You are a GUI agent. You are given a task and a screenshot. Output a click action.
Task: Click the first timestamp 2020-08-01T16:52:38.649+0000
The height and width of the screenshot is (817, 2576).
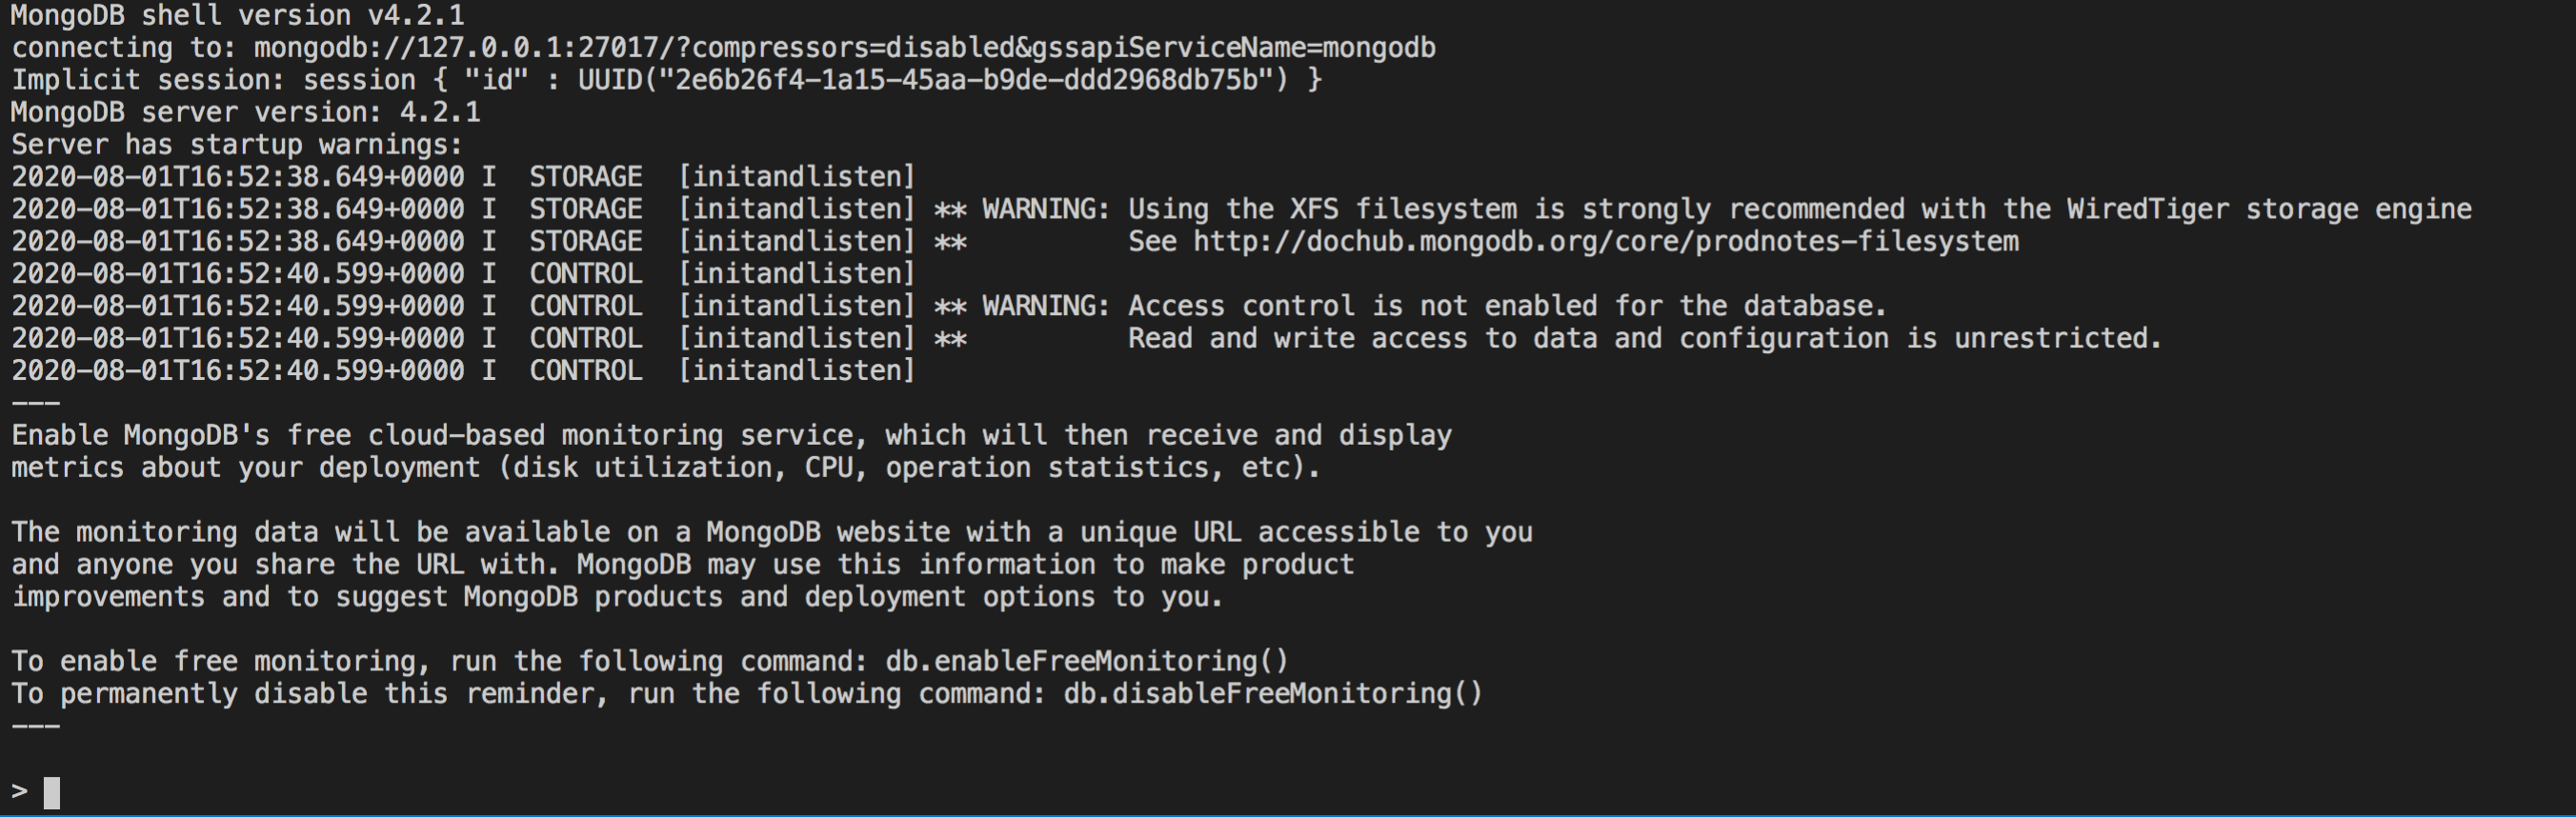[238, 177]
